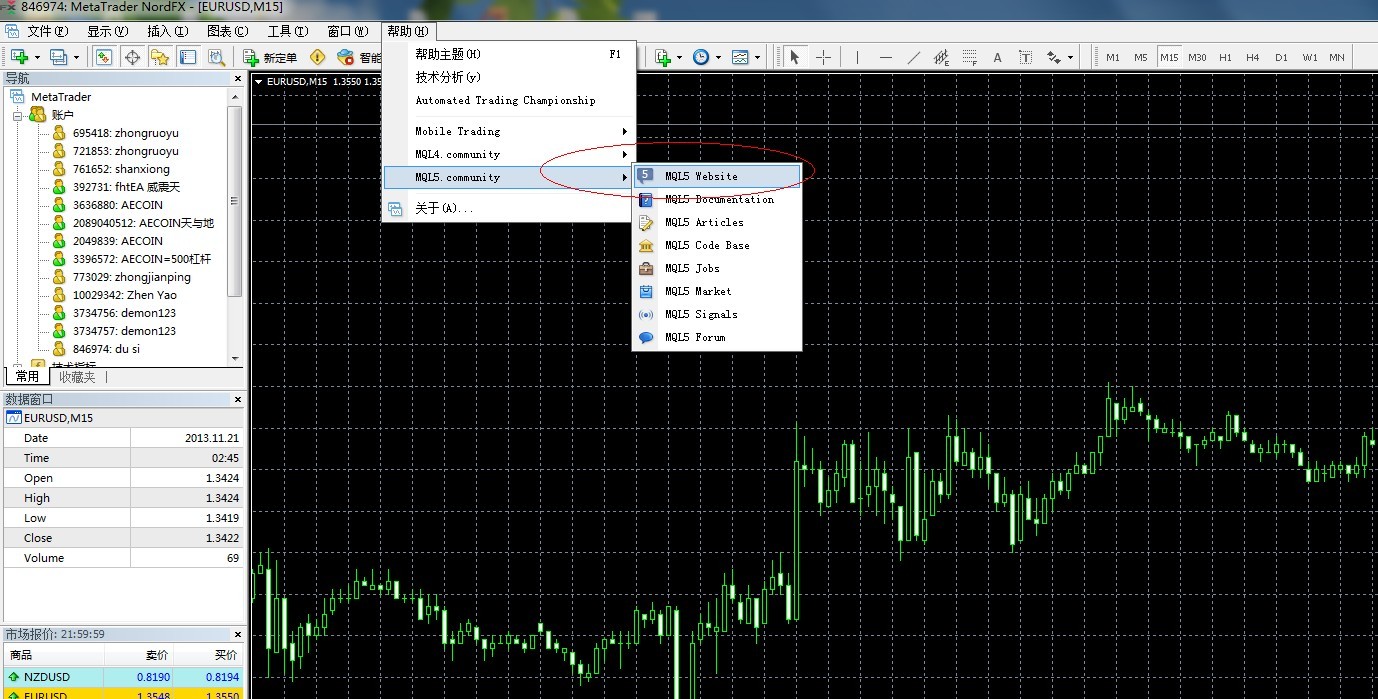
Task: Select the NZDUSD market watch row
Action: pos(124,676)
